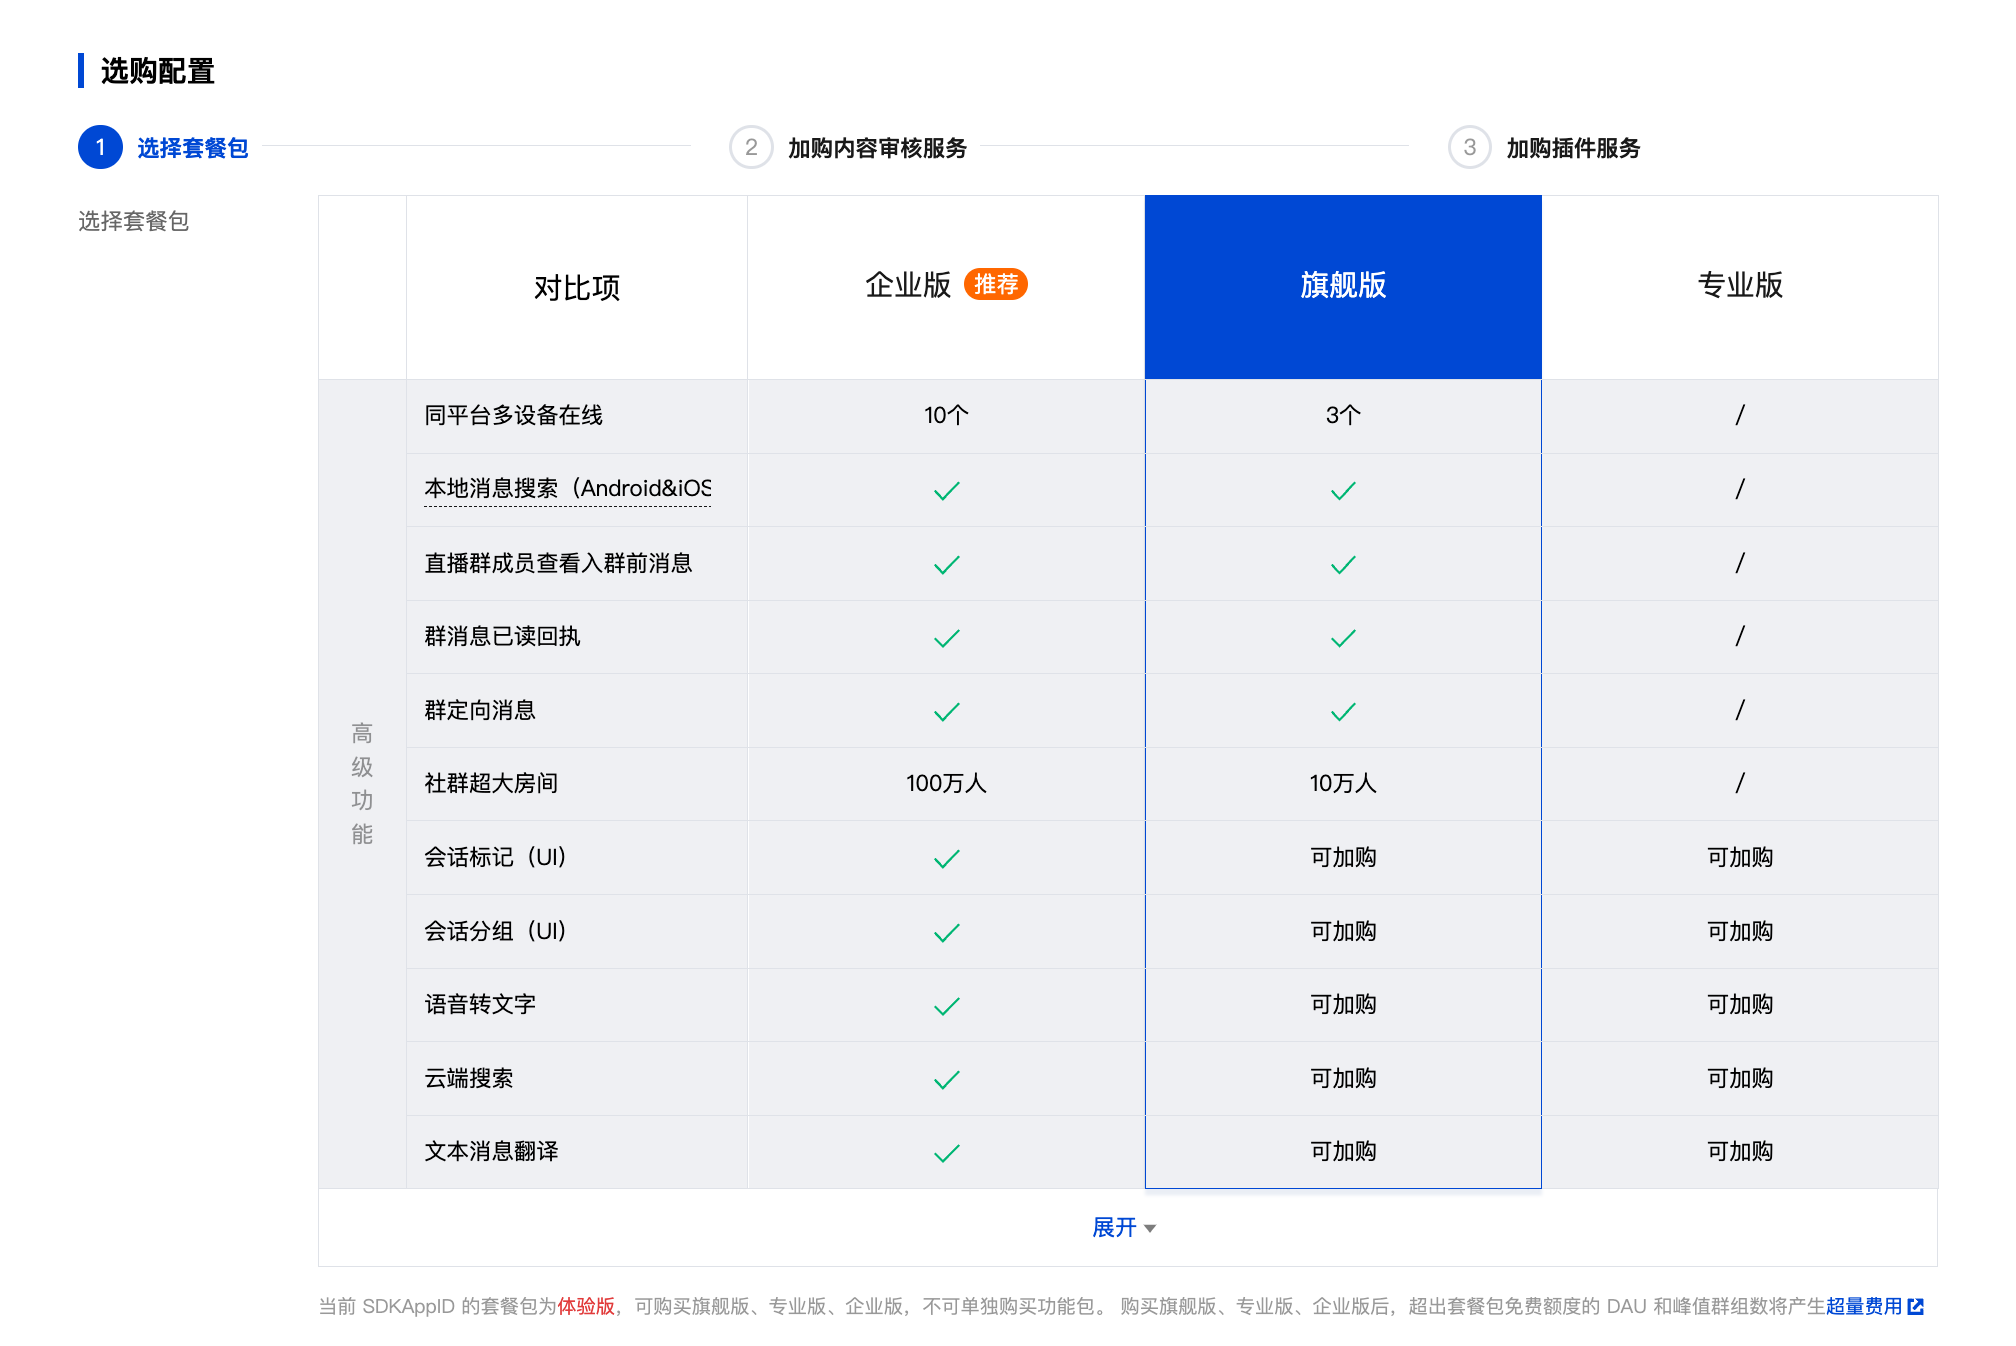Click 企业版 checkmark for 群定向消息
2016x1346 pixels.
click(946, 711)
